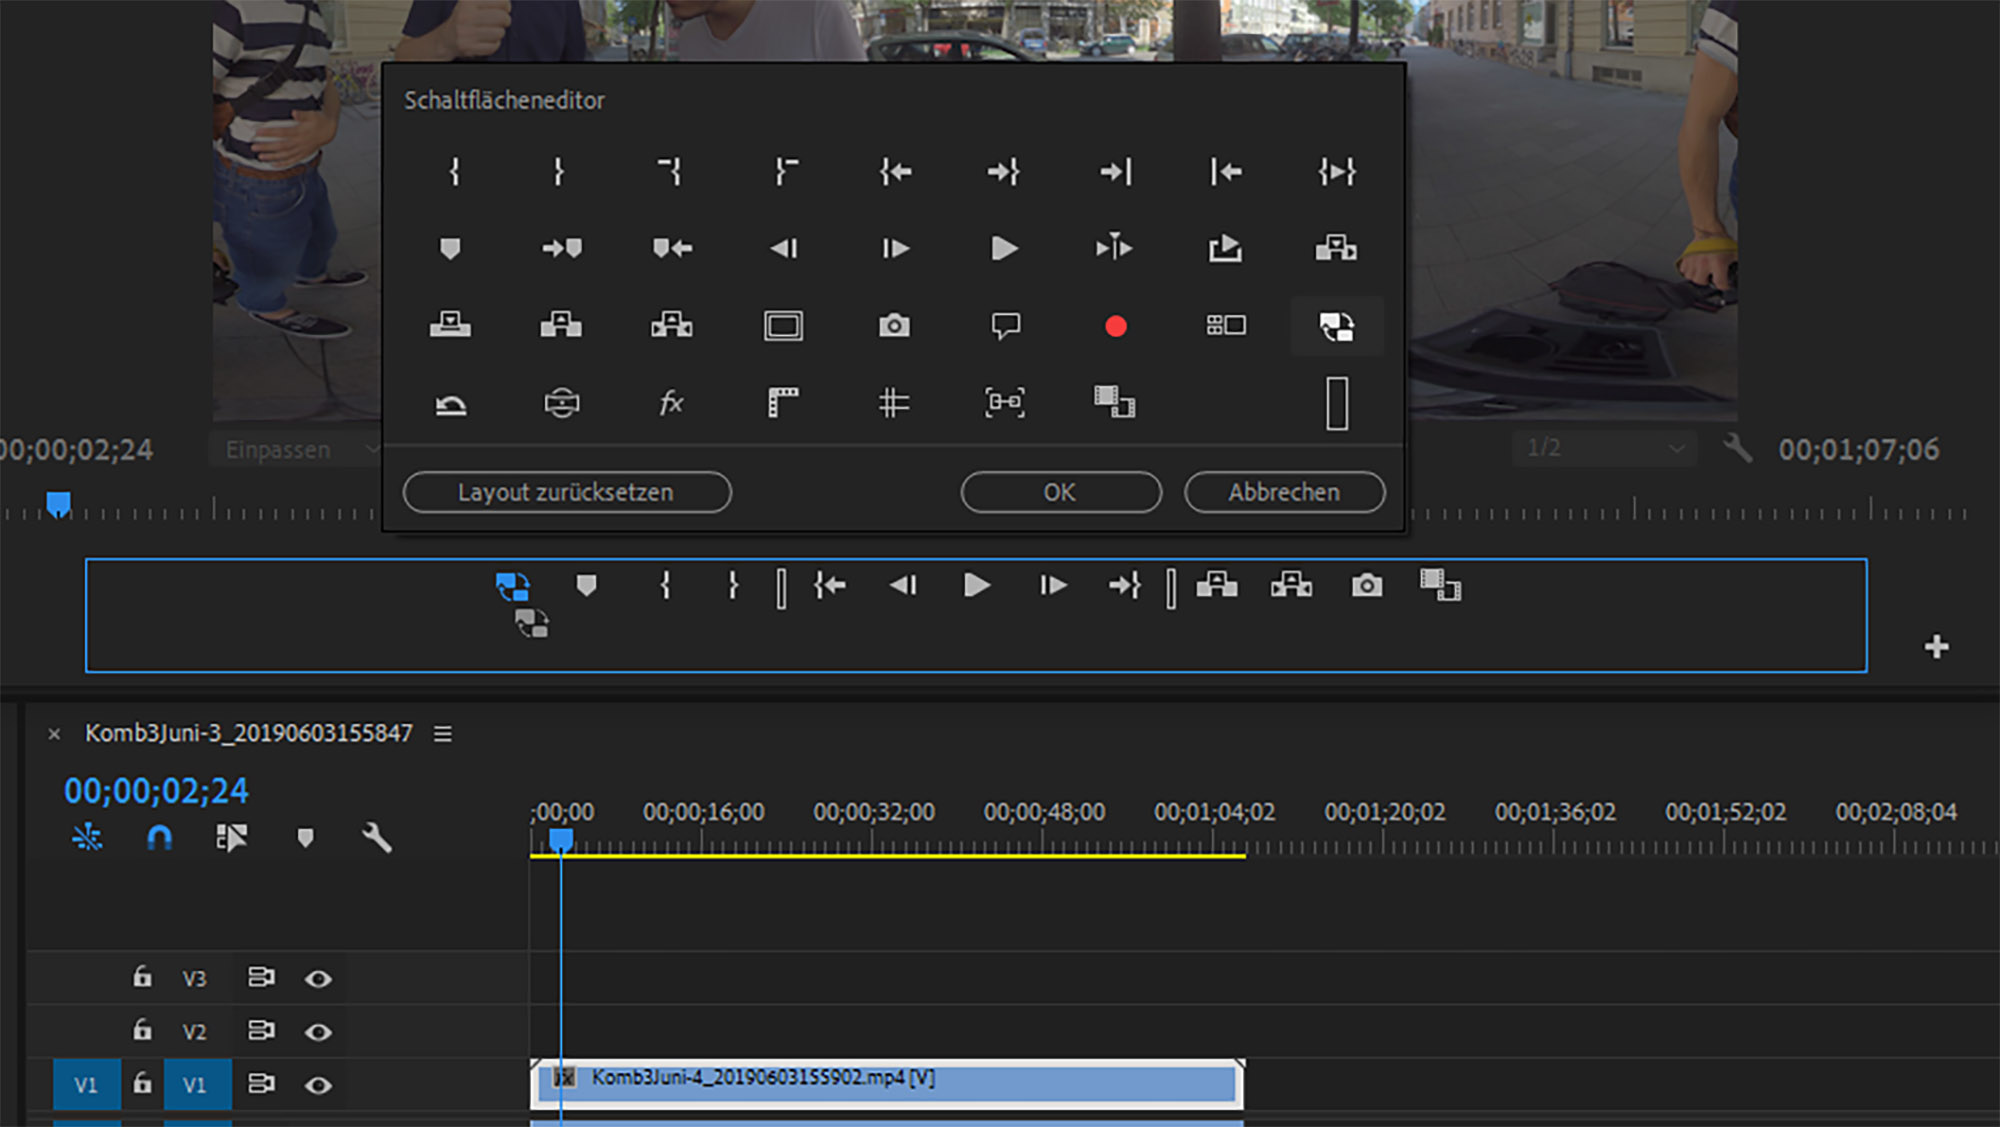Screen dimensions: 2000x1127
Task: Click Layout zurücksetzen button
Action: tap(567, 492)
